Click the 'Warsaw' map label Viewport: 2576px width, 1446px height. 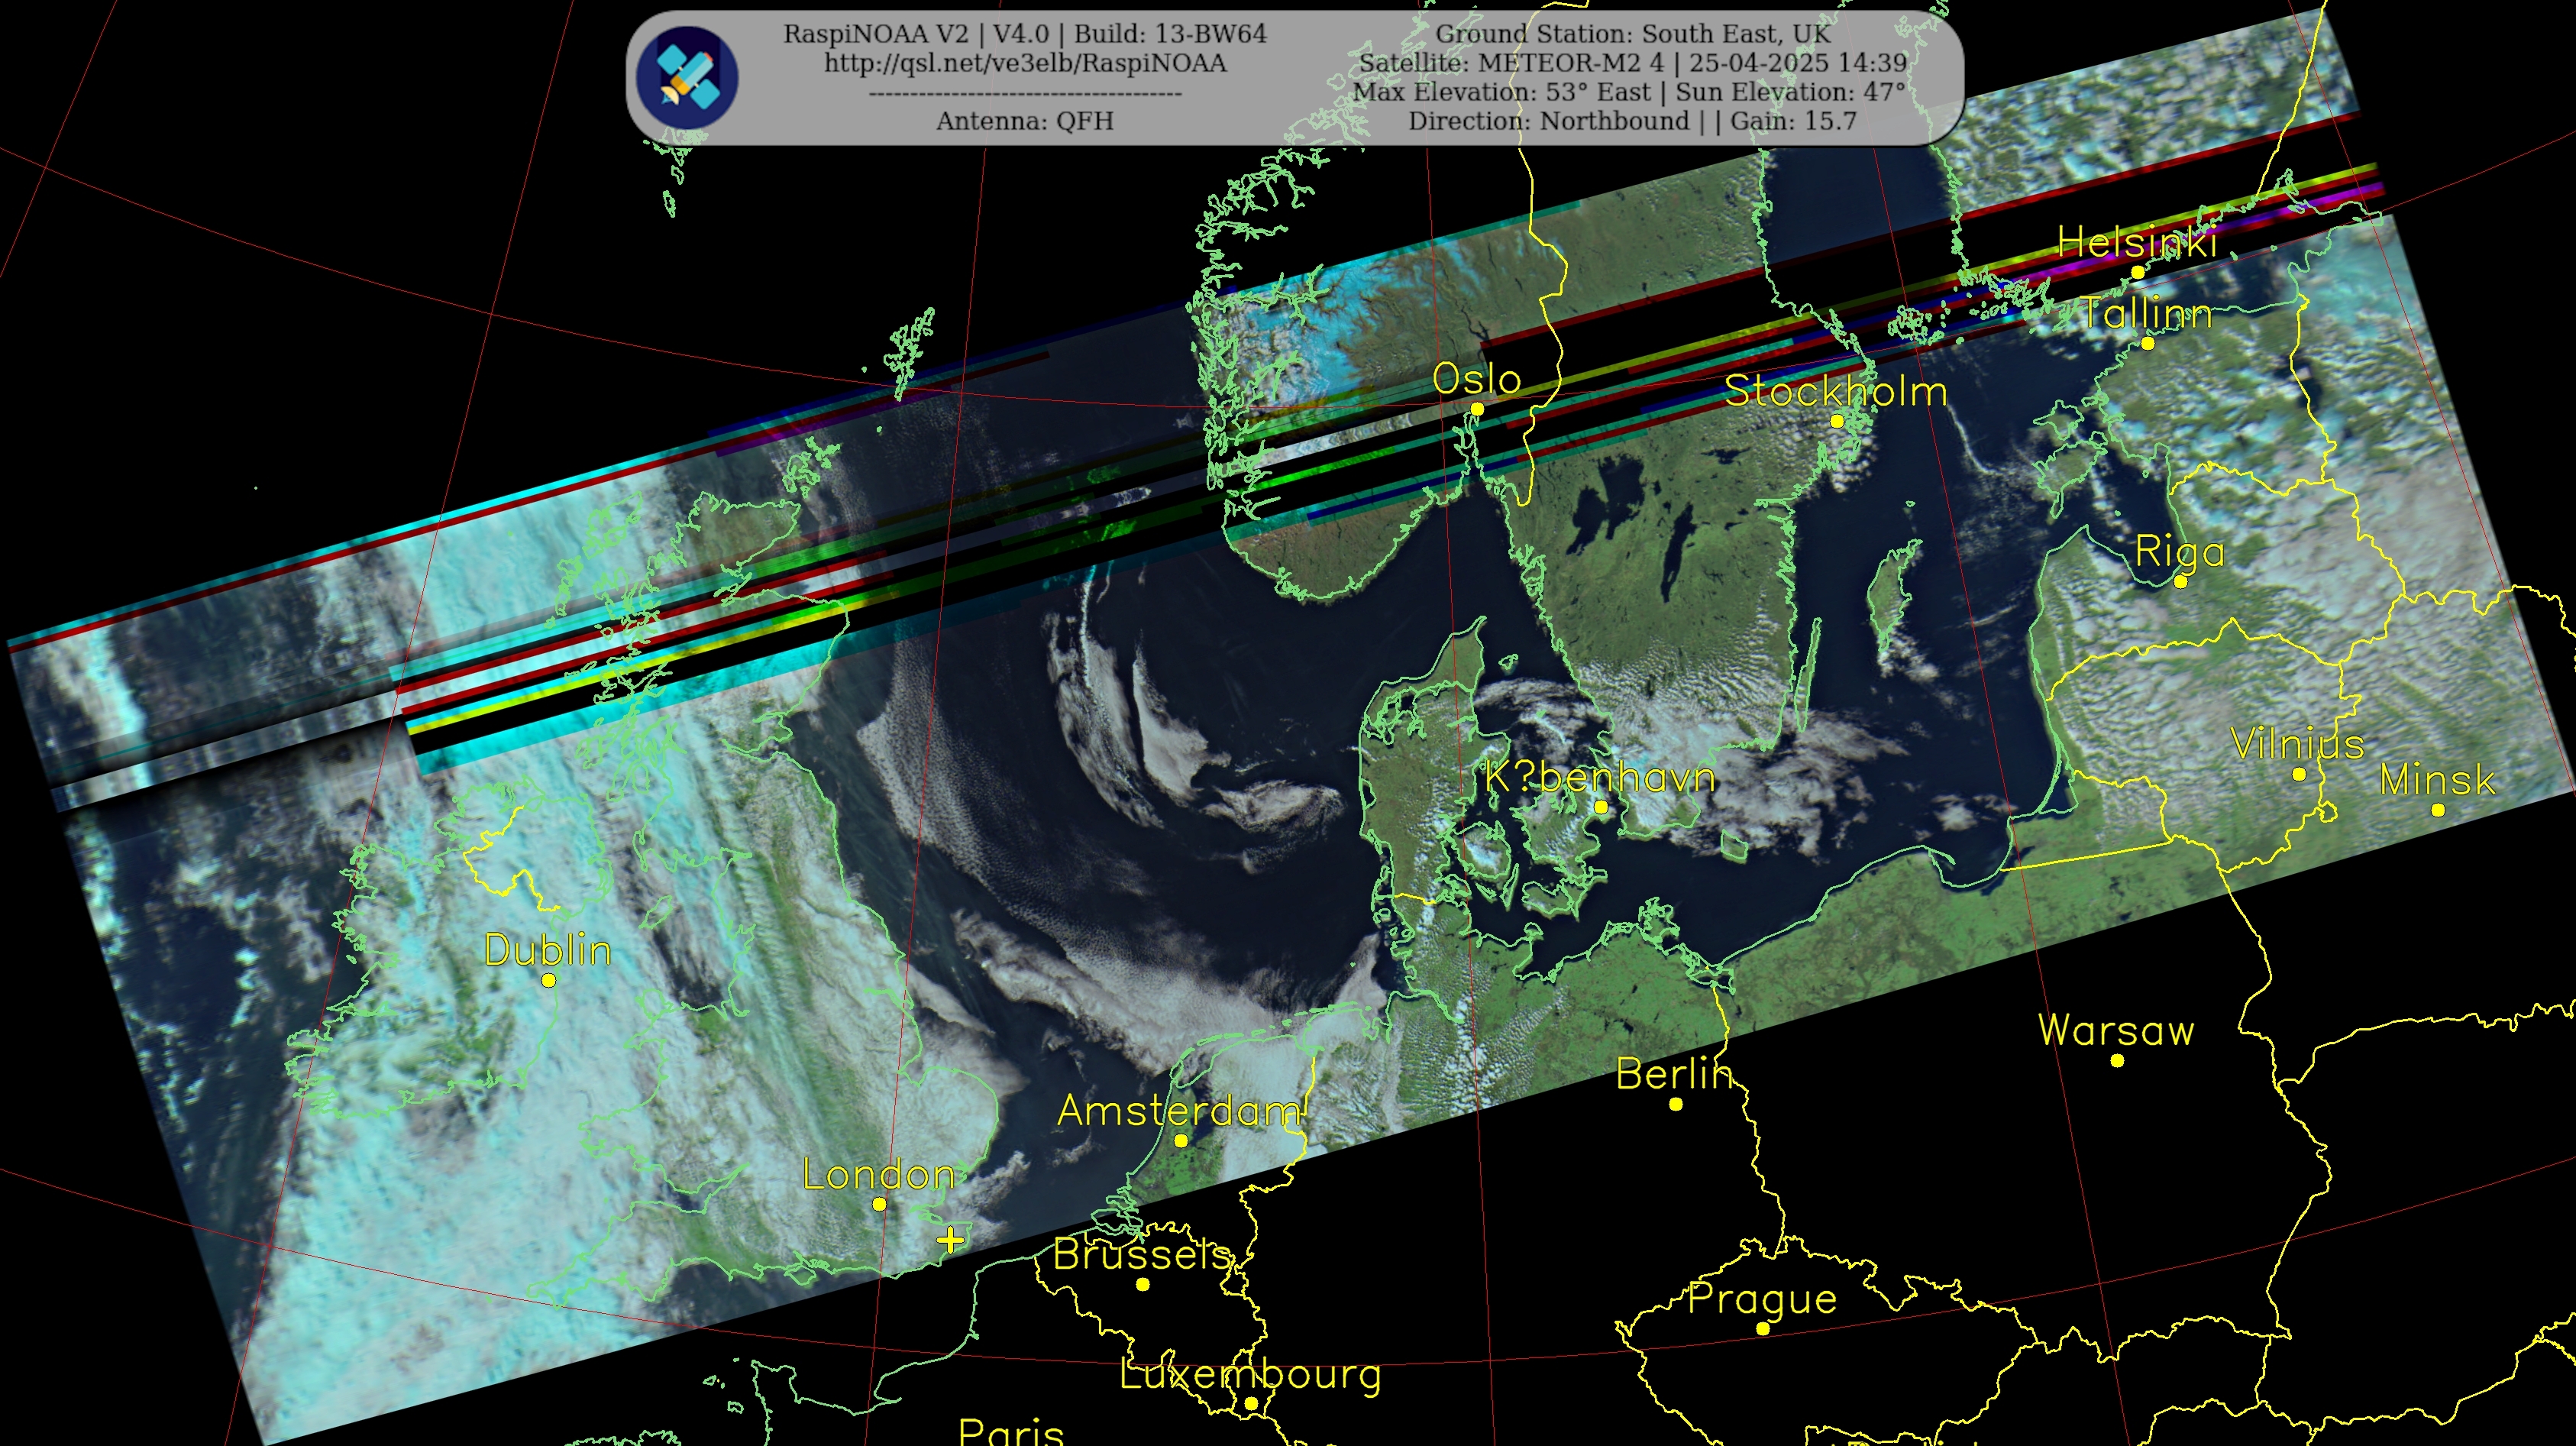point(2116,1030)
